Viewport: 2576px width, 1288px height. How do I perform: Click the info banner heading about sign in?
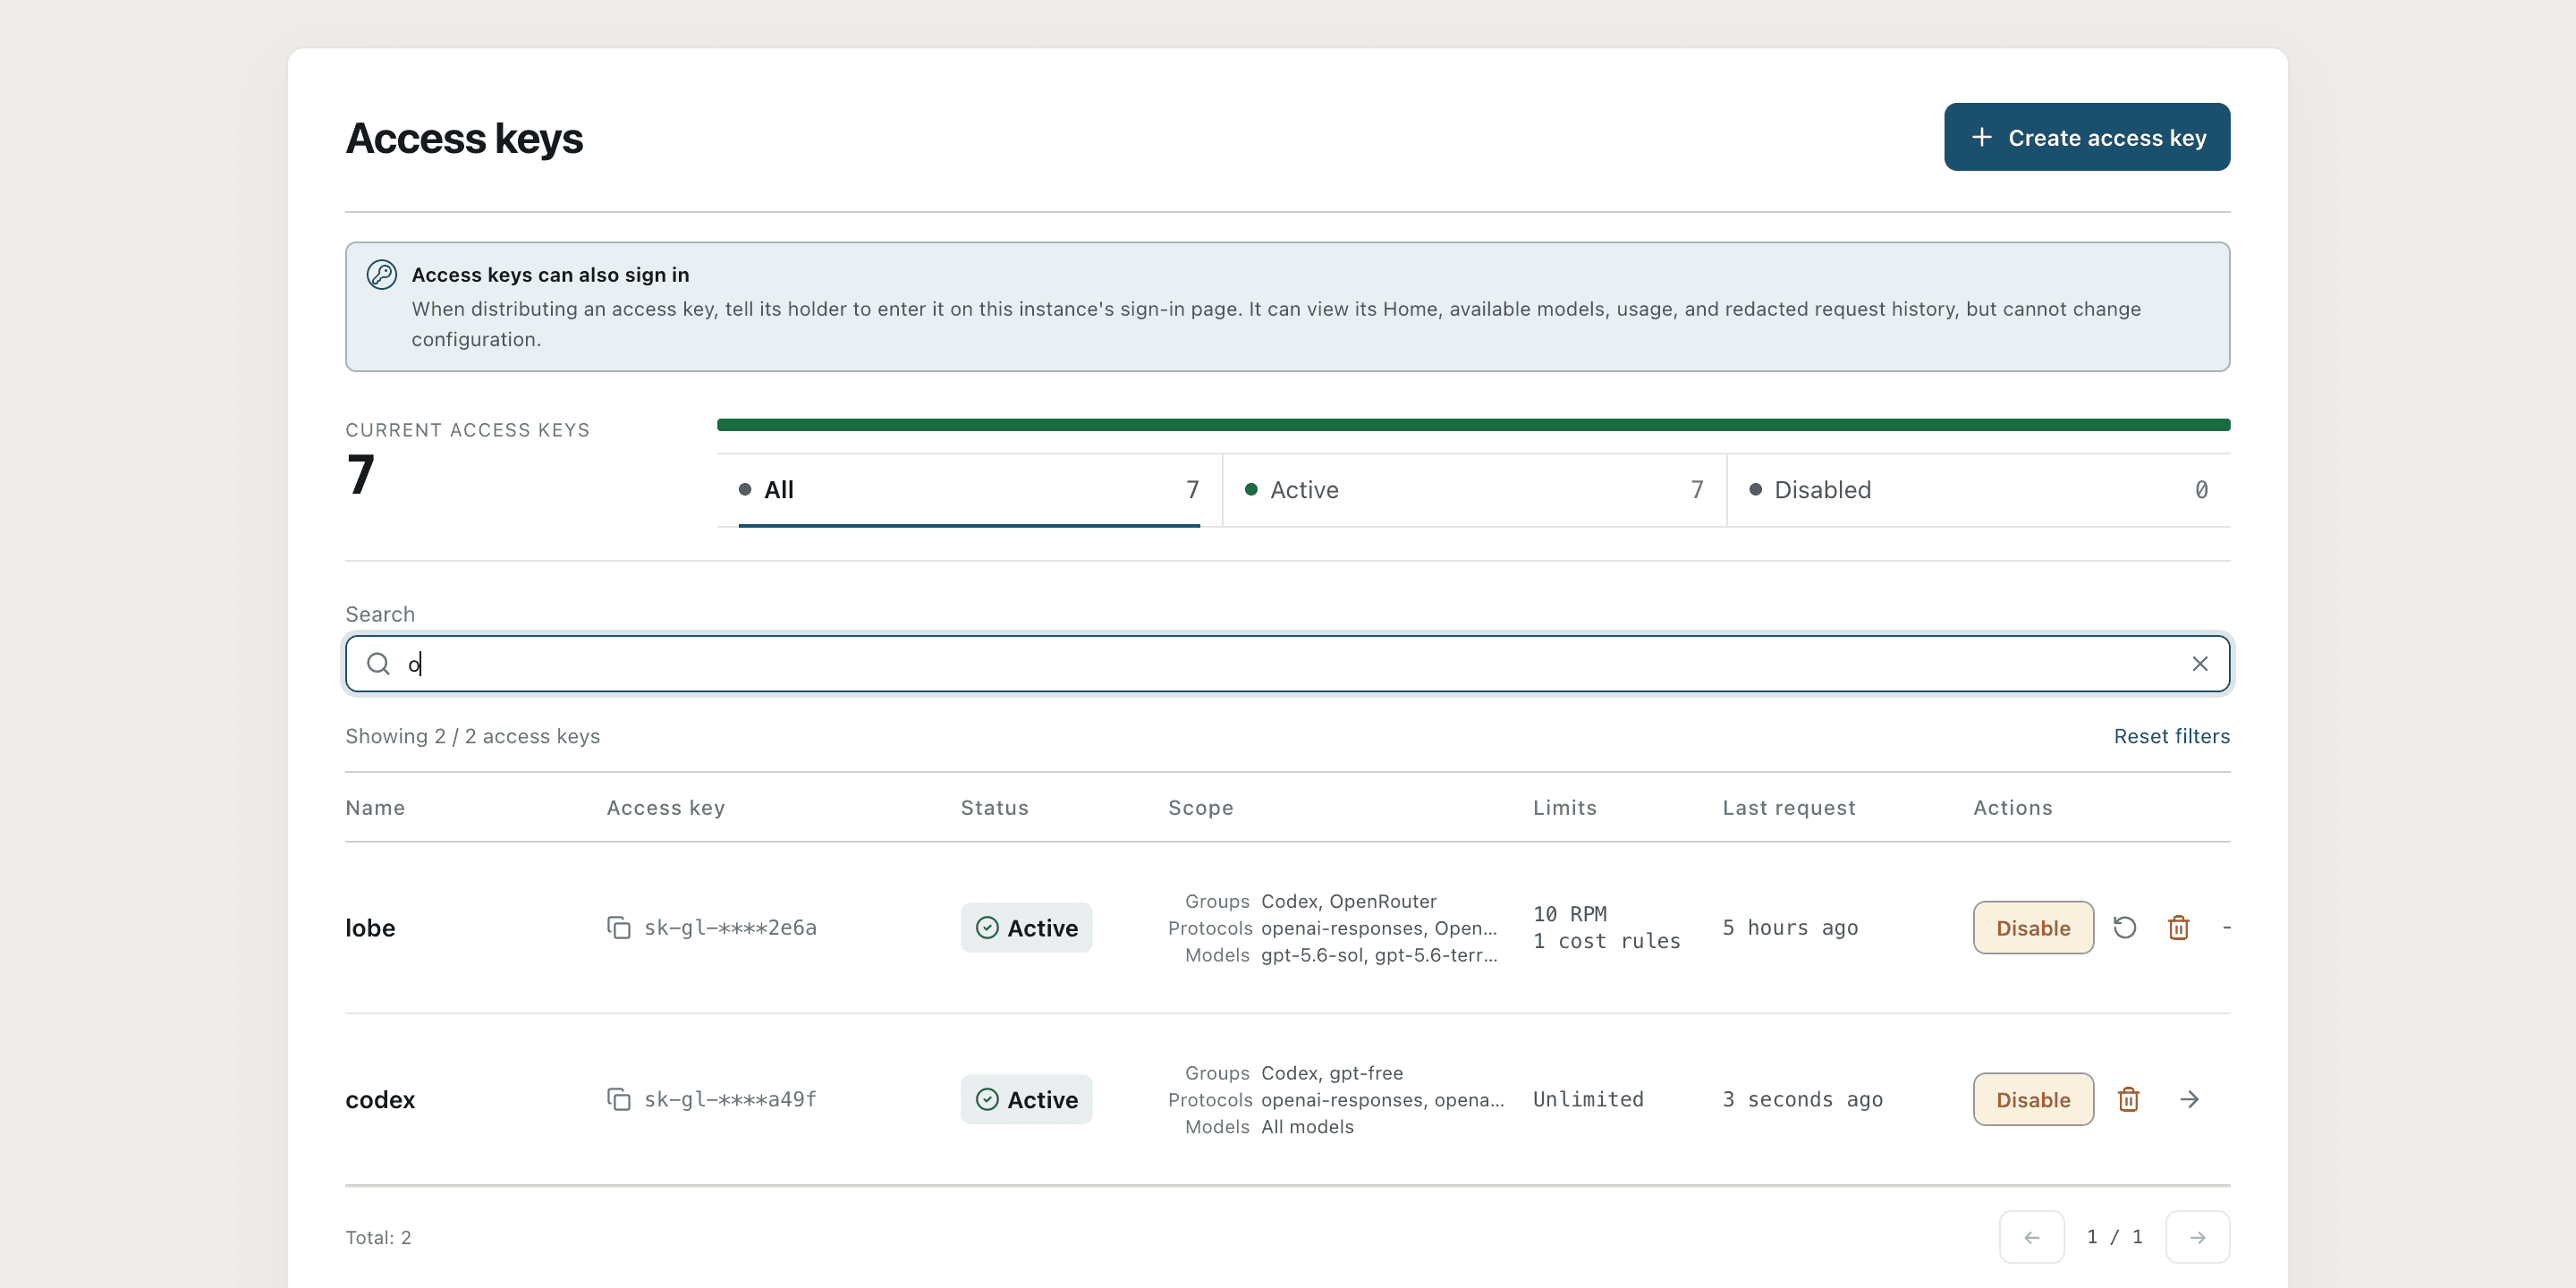click(x=550, y=275)
